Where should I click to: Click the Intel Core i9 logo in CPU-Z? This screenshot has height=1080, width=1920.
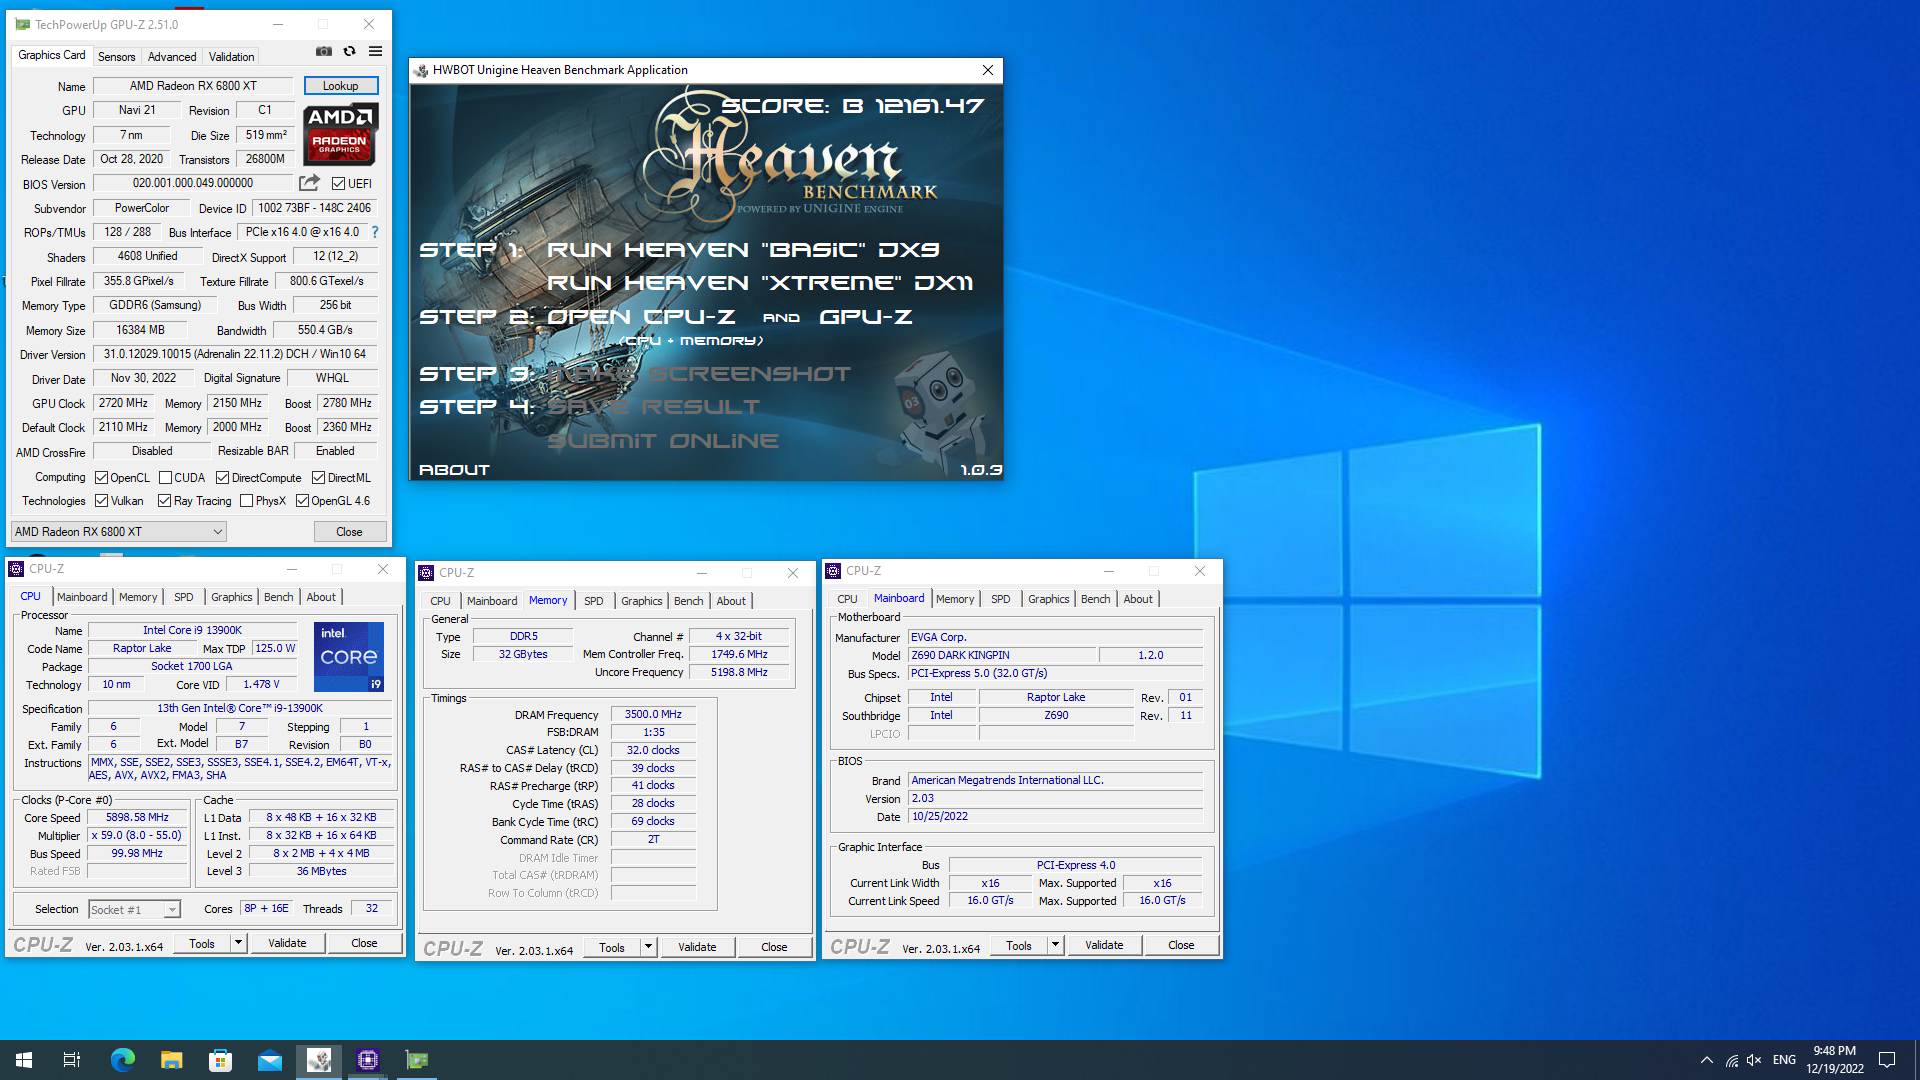(349, 657)
